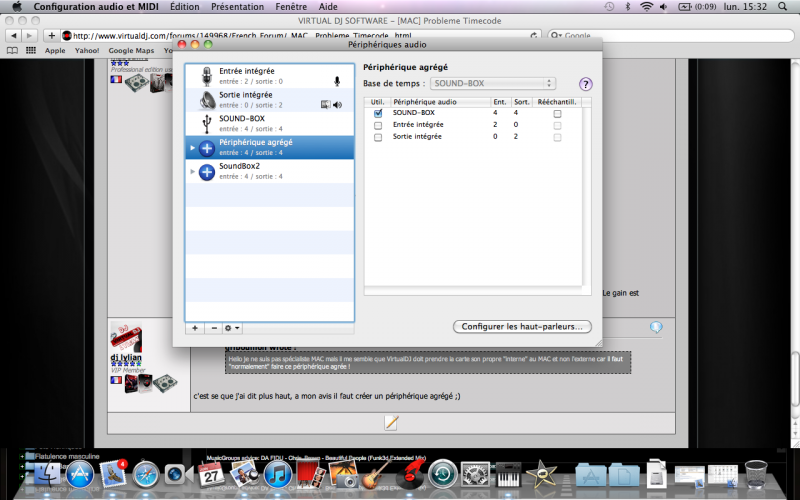Image resolution: width=800 pixels, height=500 pixels.
Task: Open GarageBand guitar icon in Dock
Action: click(376, 474)
